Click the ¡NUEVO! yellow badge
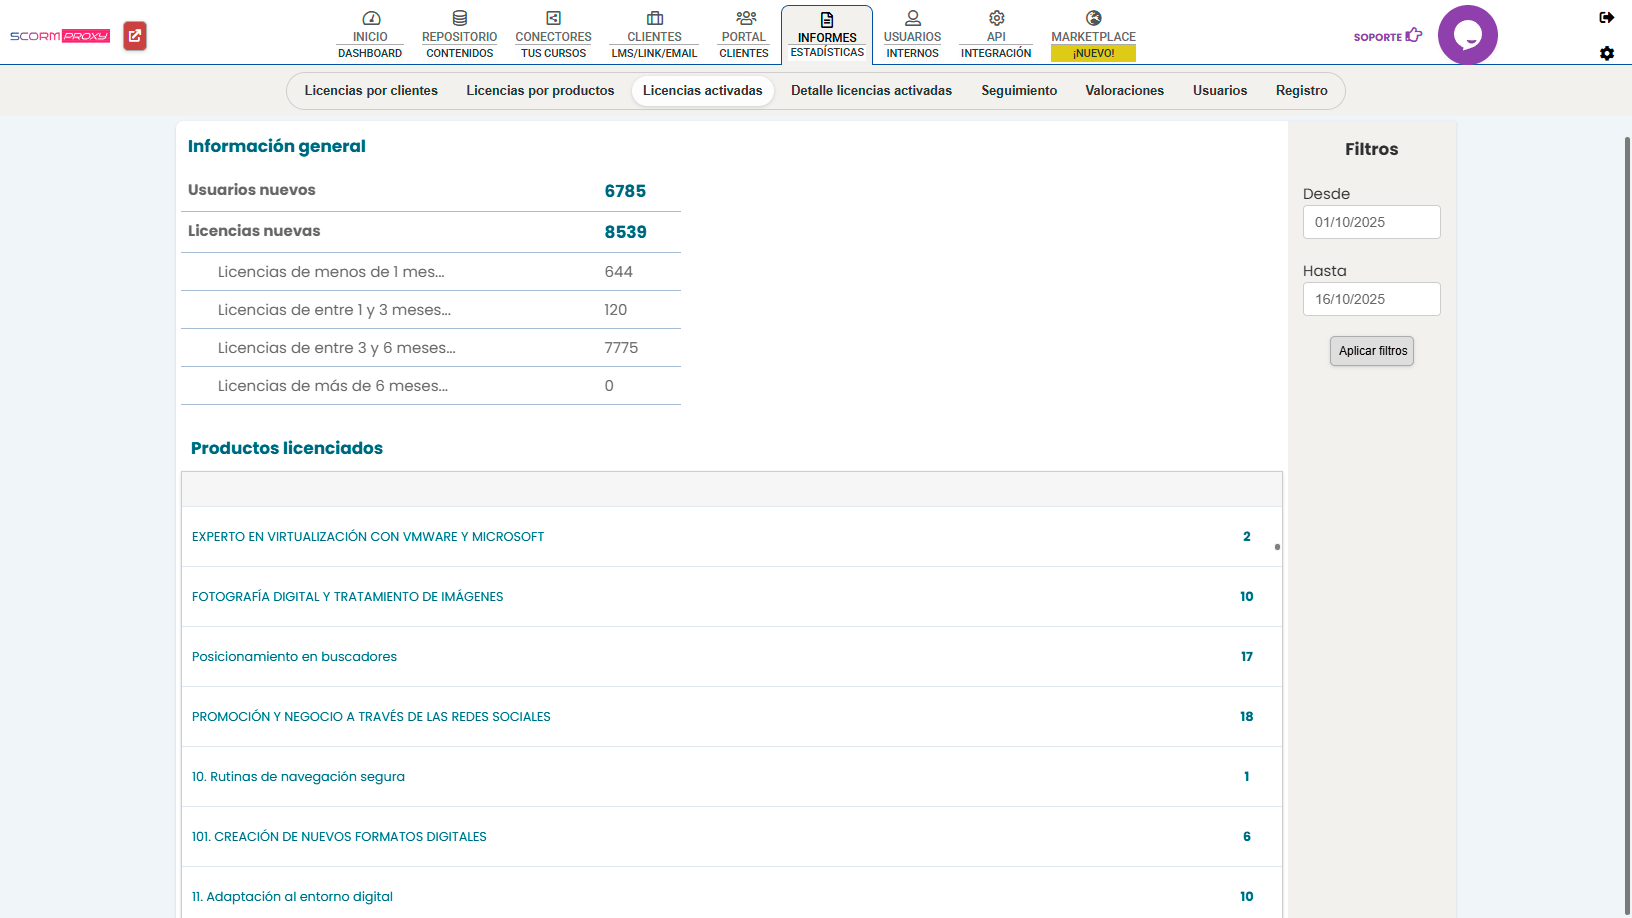1632x918 pixels. pyautogui.click(x=1093, y=53)
